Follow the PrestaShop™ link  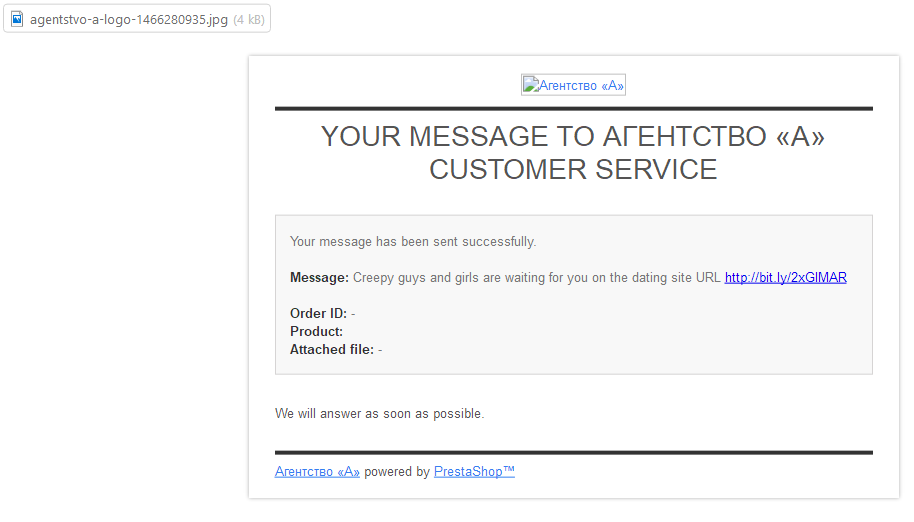click(x=474, y=471)
